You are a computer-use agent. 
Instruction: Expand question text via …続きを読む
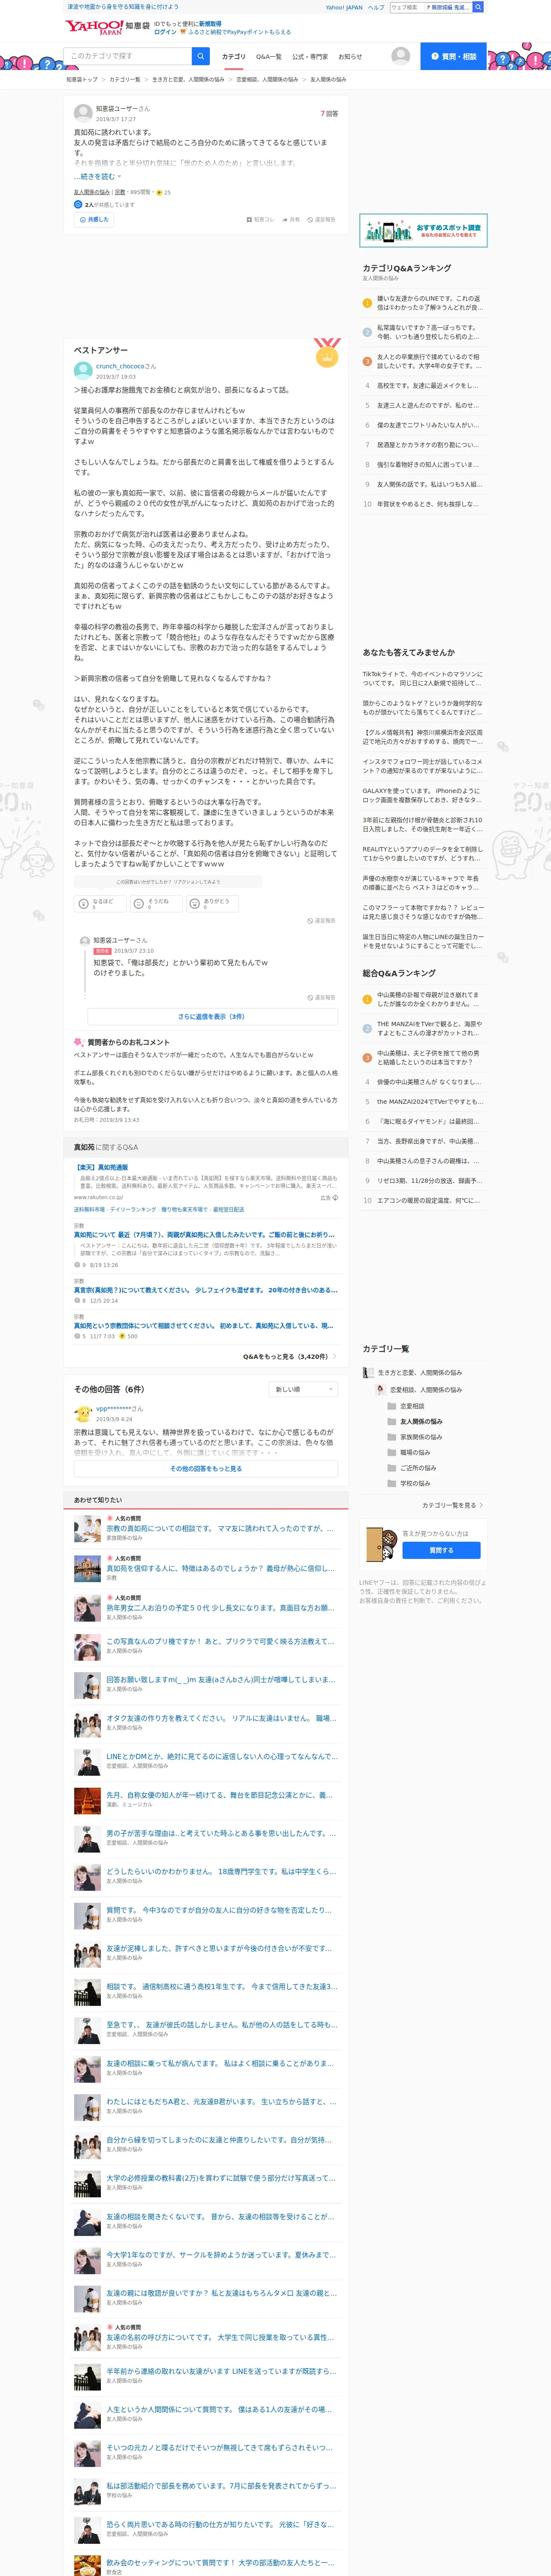click(97, 176)
